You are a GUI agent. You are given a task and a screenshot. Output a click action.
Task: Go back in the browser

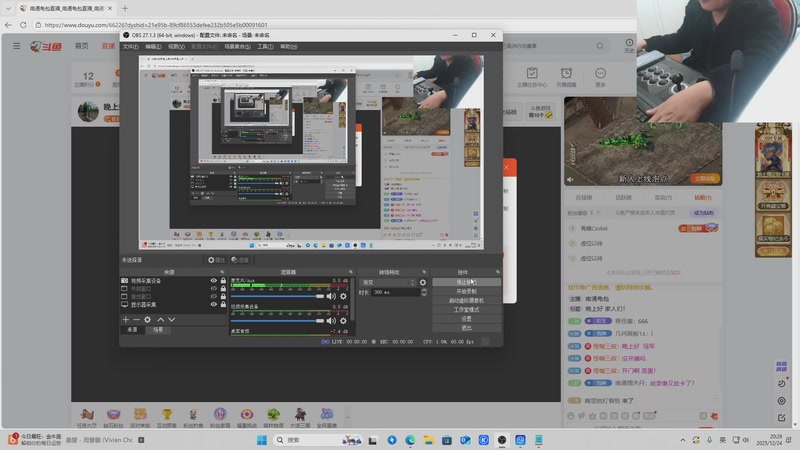[x=8, y=24]
